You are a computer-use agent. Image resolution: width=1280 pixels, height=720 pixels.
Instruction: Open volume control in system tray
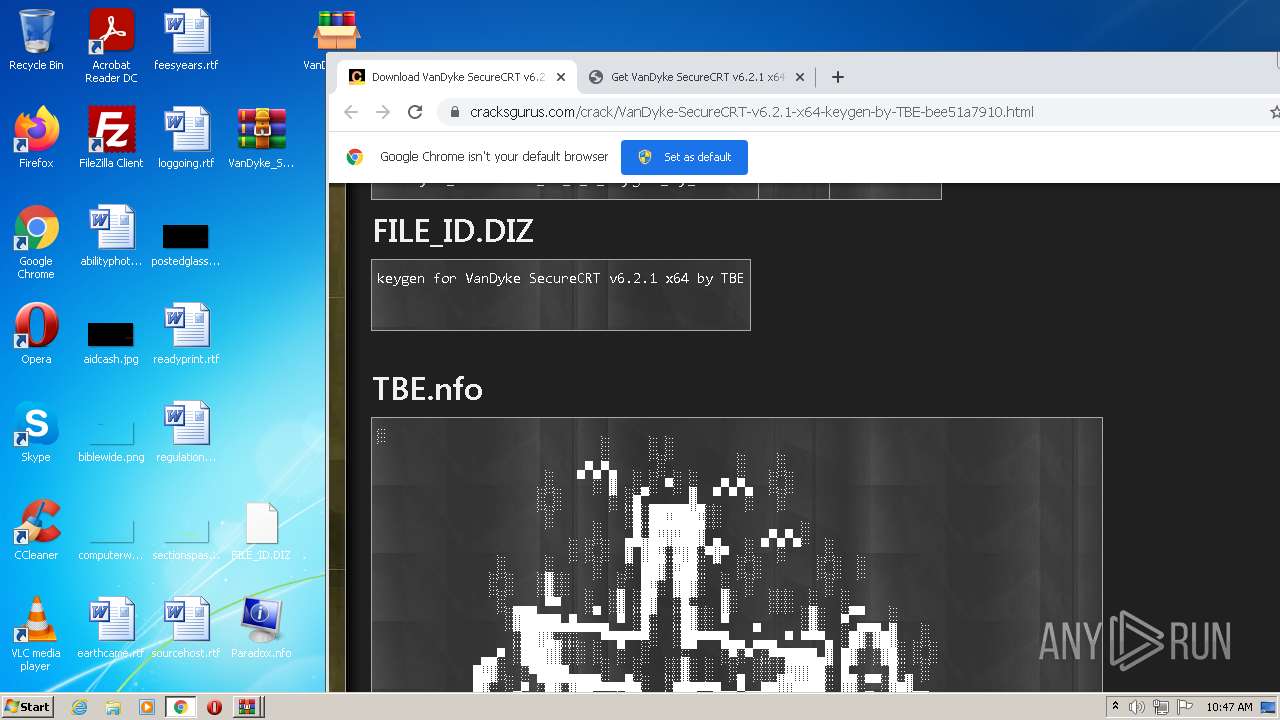[1137, 707]
